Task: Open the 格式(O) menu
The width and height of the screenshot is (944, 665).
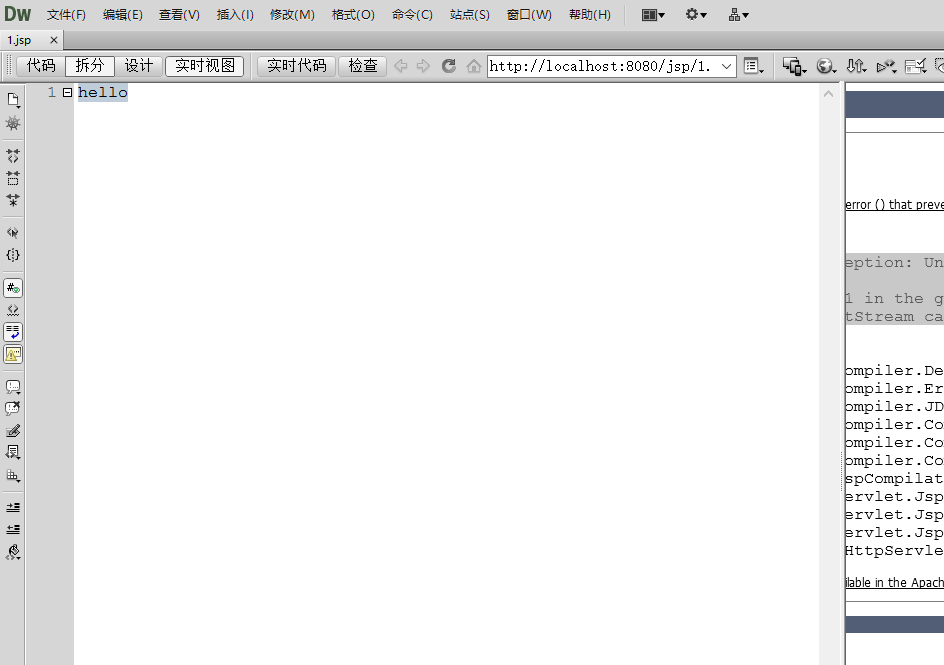Action: (x=353, y=15)
